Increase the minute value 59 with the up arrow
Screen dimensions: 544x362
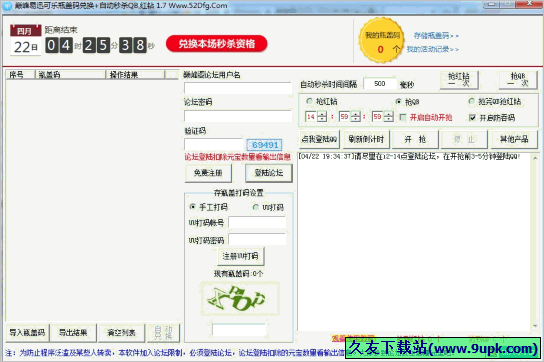point(356,114)
